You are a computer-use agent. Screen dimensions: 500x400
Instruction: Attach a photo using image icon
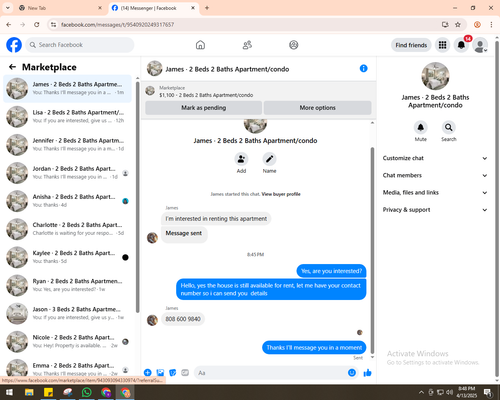tap(160, 373)
